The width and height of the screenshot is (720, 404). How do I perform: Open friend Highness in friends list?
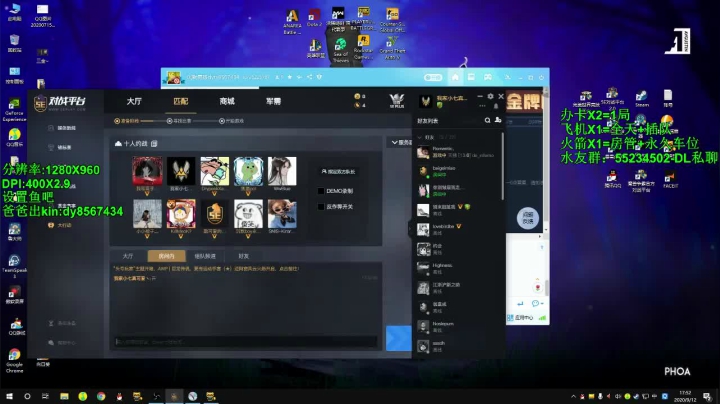pyautogui.click(x=458, y=268)
